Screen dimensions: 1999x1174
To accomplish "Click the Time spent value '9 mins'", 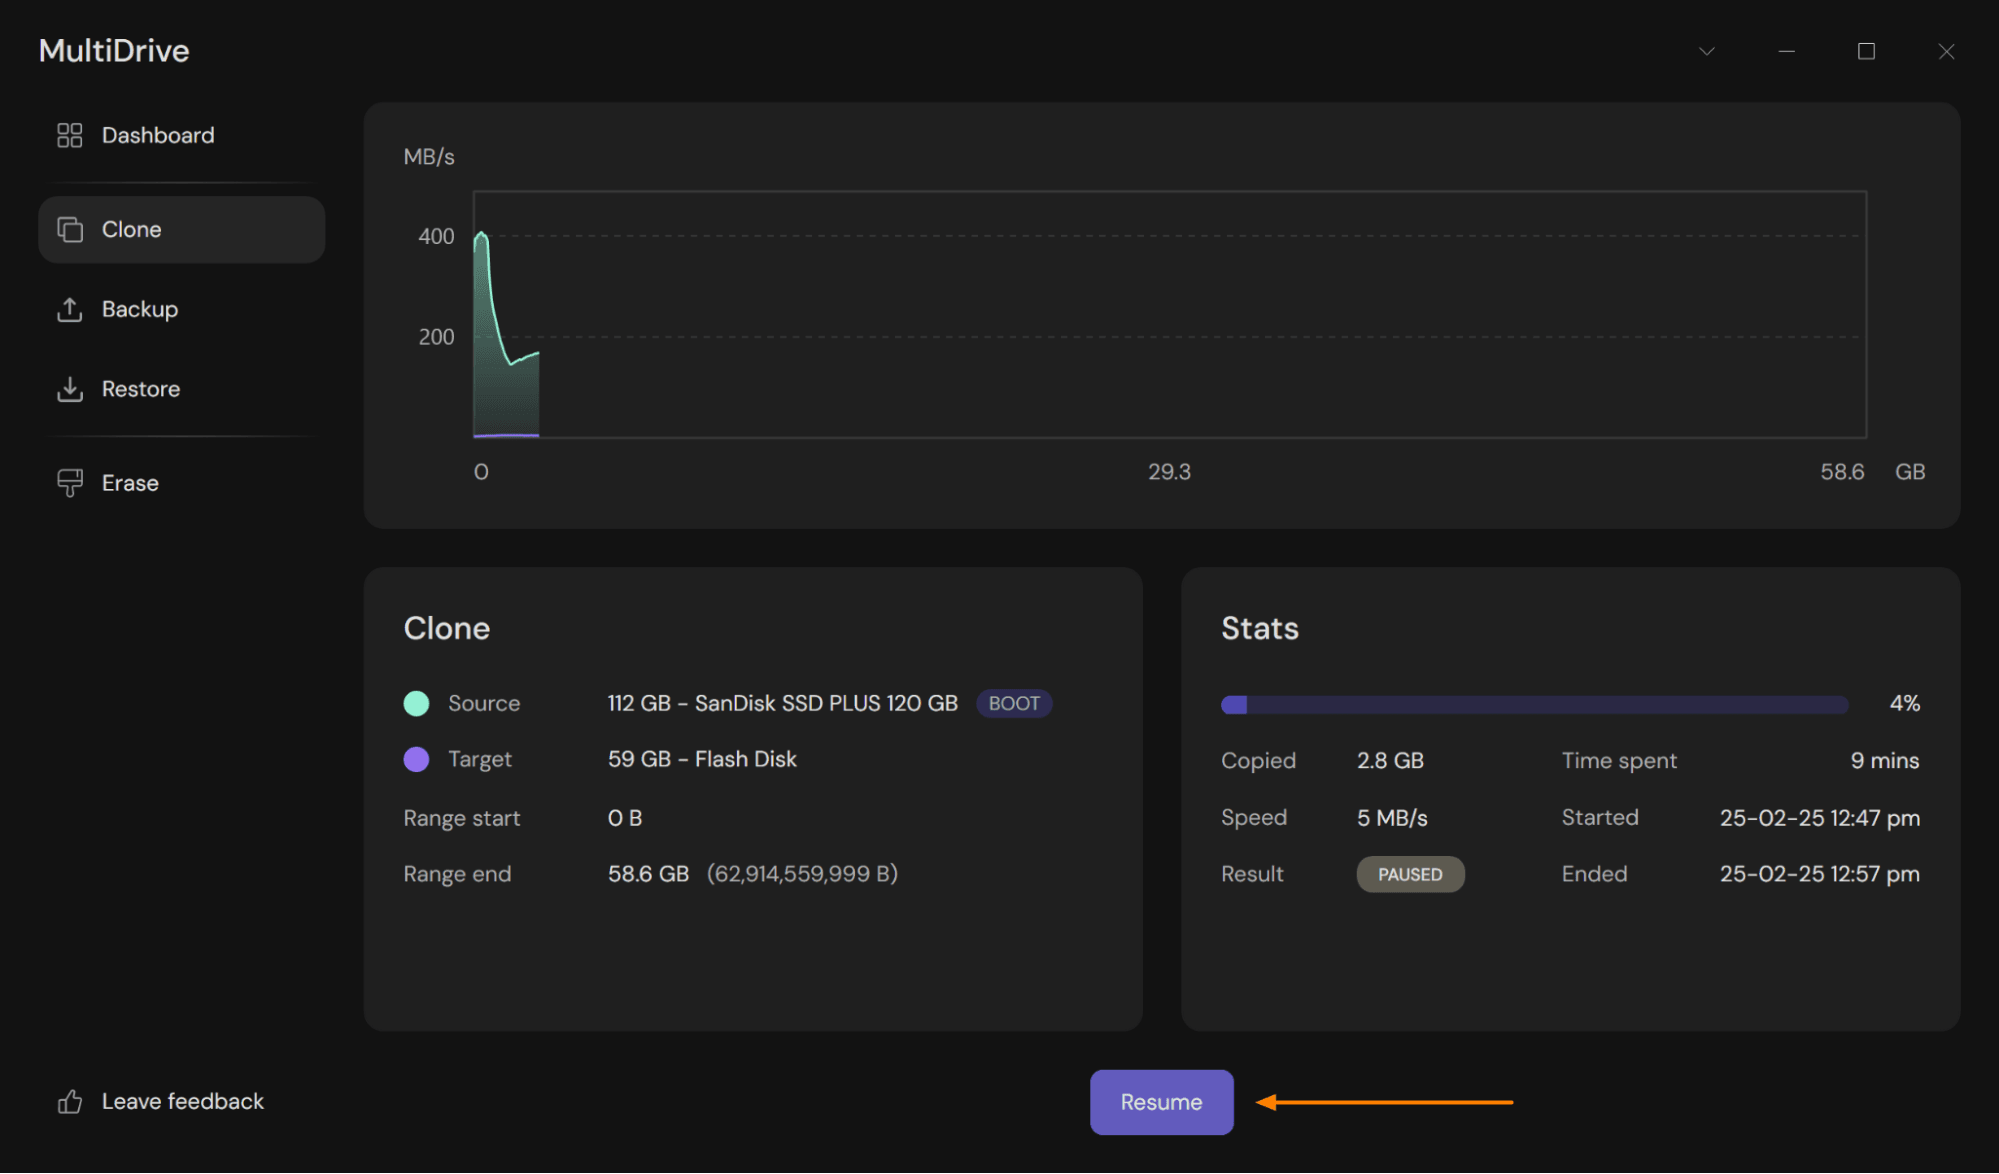I will [x=1884, y=761].
